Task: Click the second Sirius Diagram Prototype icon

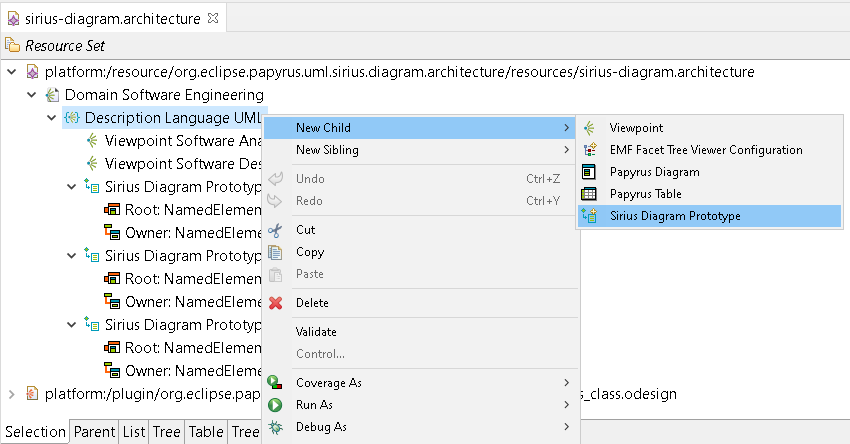Action: pyautogui.click(x=92, y=255)
